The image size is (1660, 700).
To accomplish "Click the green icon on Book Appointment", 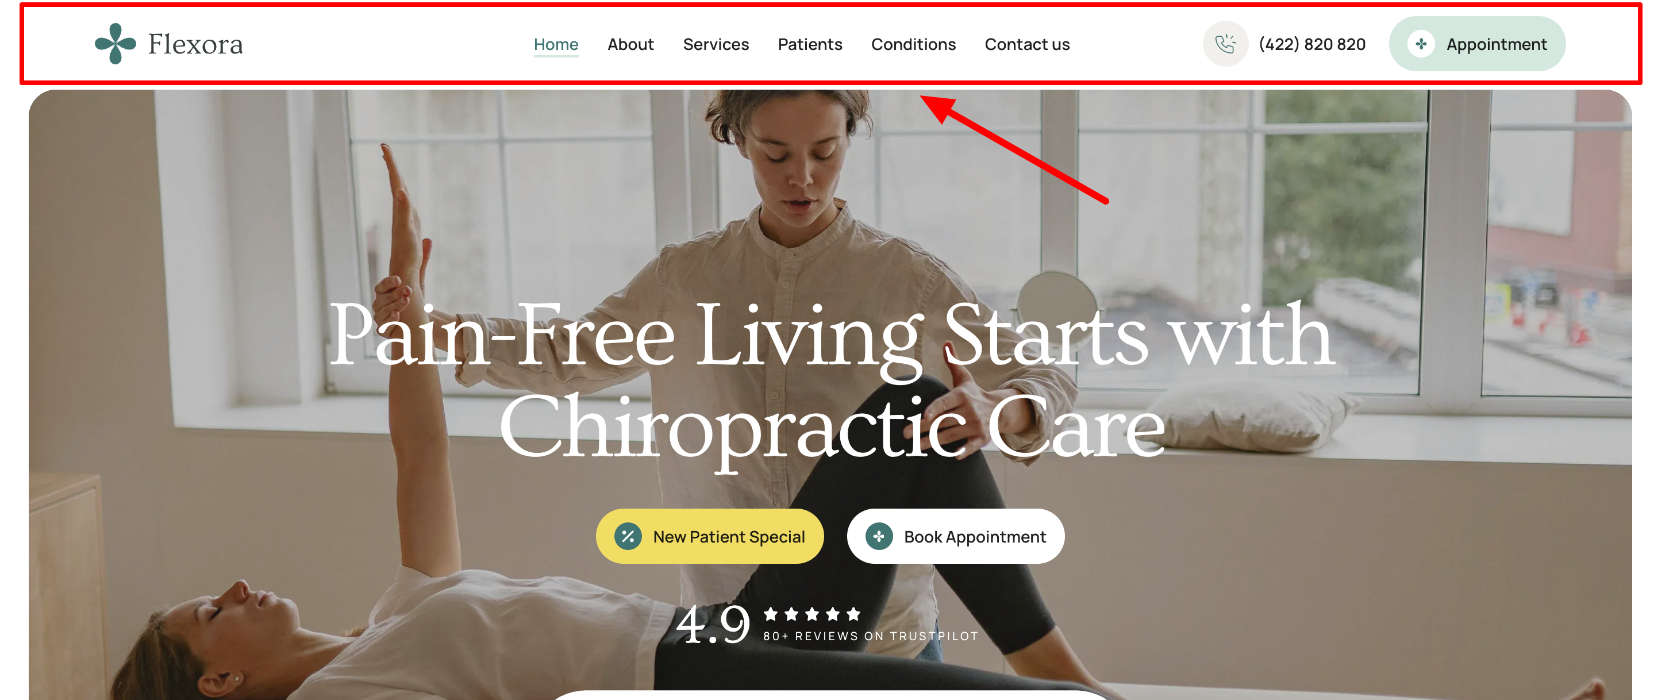I will click(x=879, y=537).
